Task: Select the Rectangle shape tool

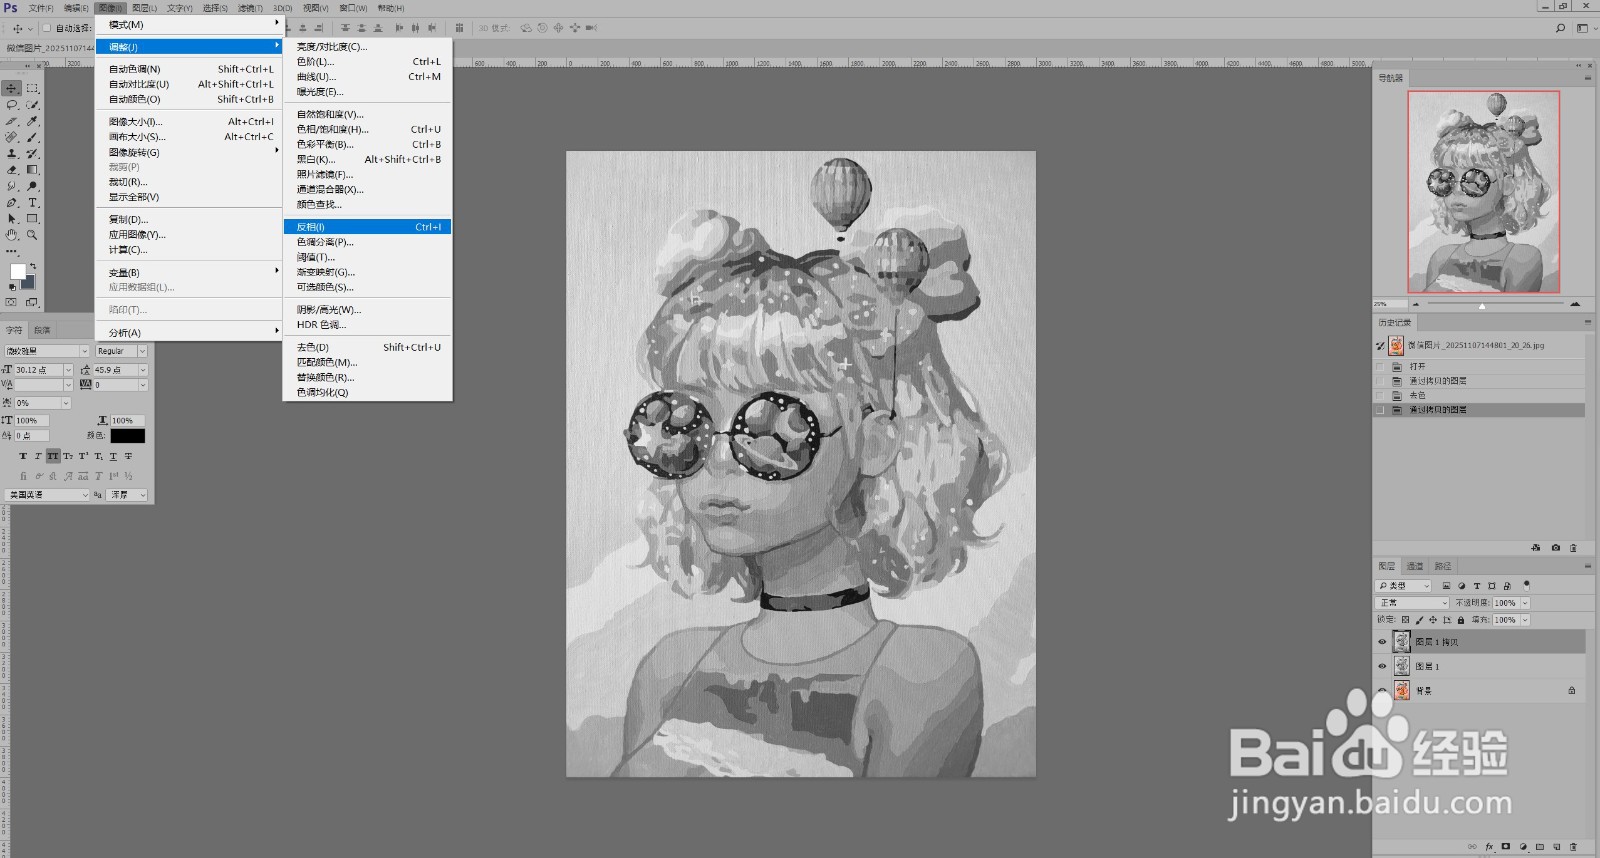Action: (32, 218)
